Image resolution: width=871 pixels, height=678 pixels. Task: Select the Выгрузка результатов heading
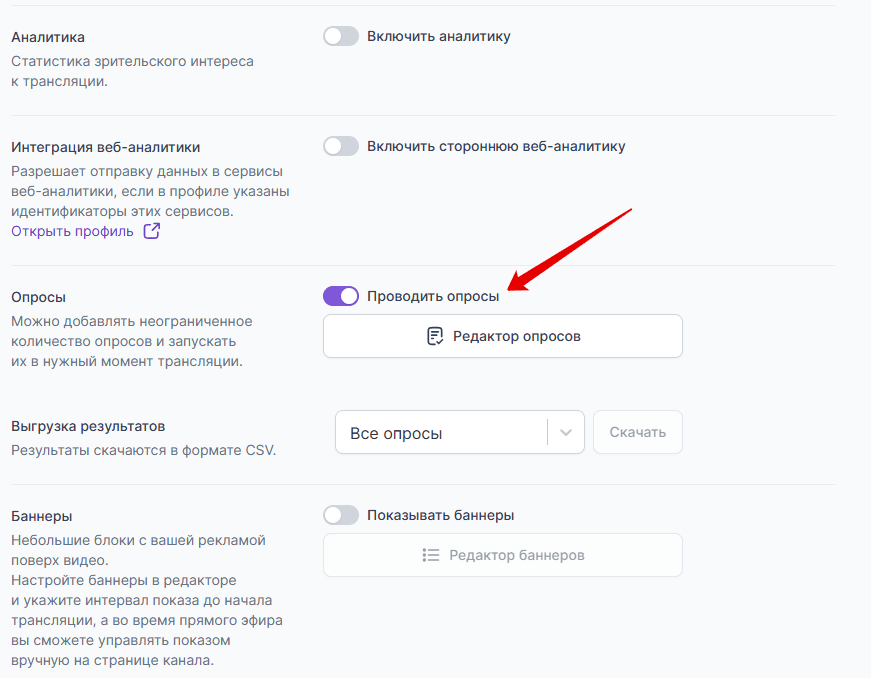click(88, 426)
